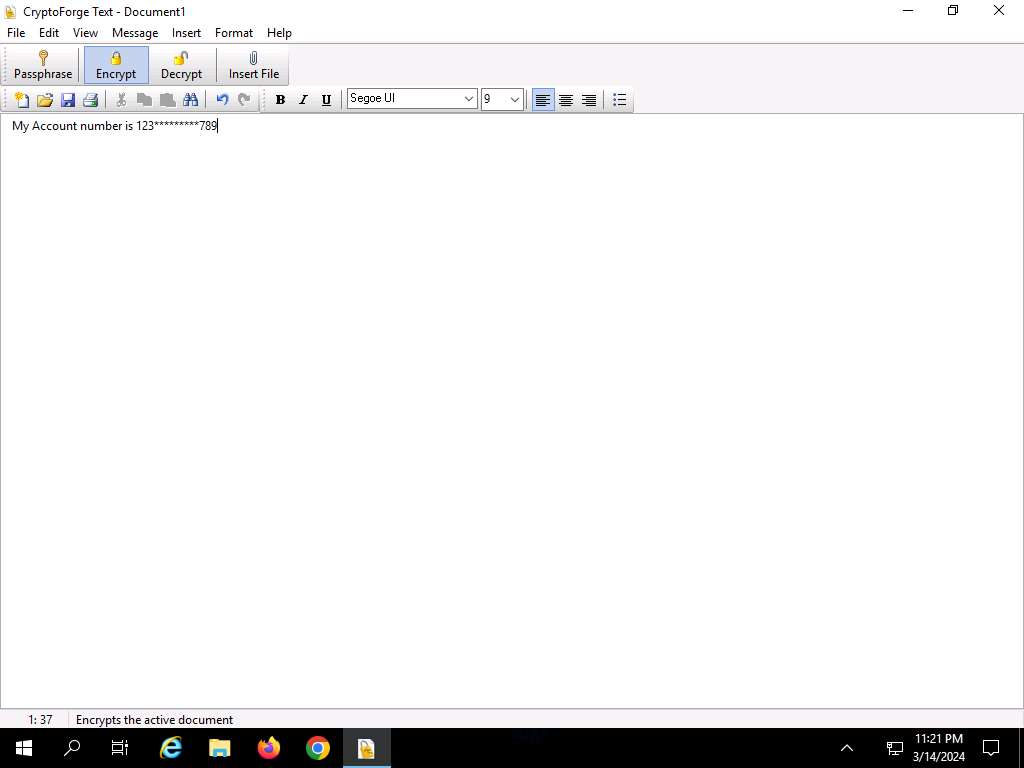This screenshot has width=1024, height=768.
Task: Toggle underline formatting
Action: point(326,100)
